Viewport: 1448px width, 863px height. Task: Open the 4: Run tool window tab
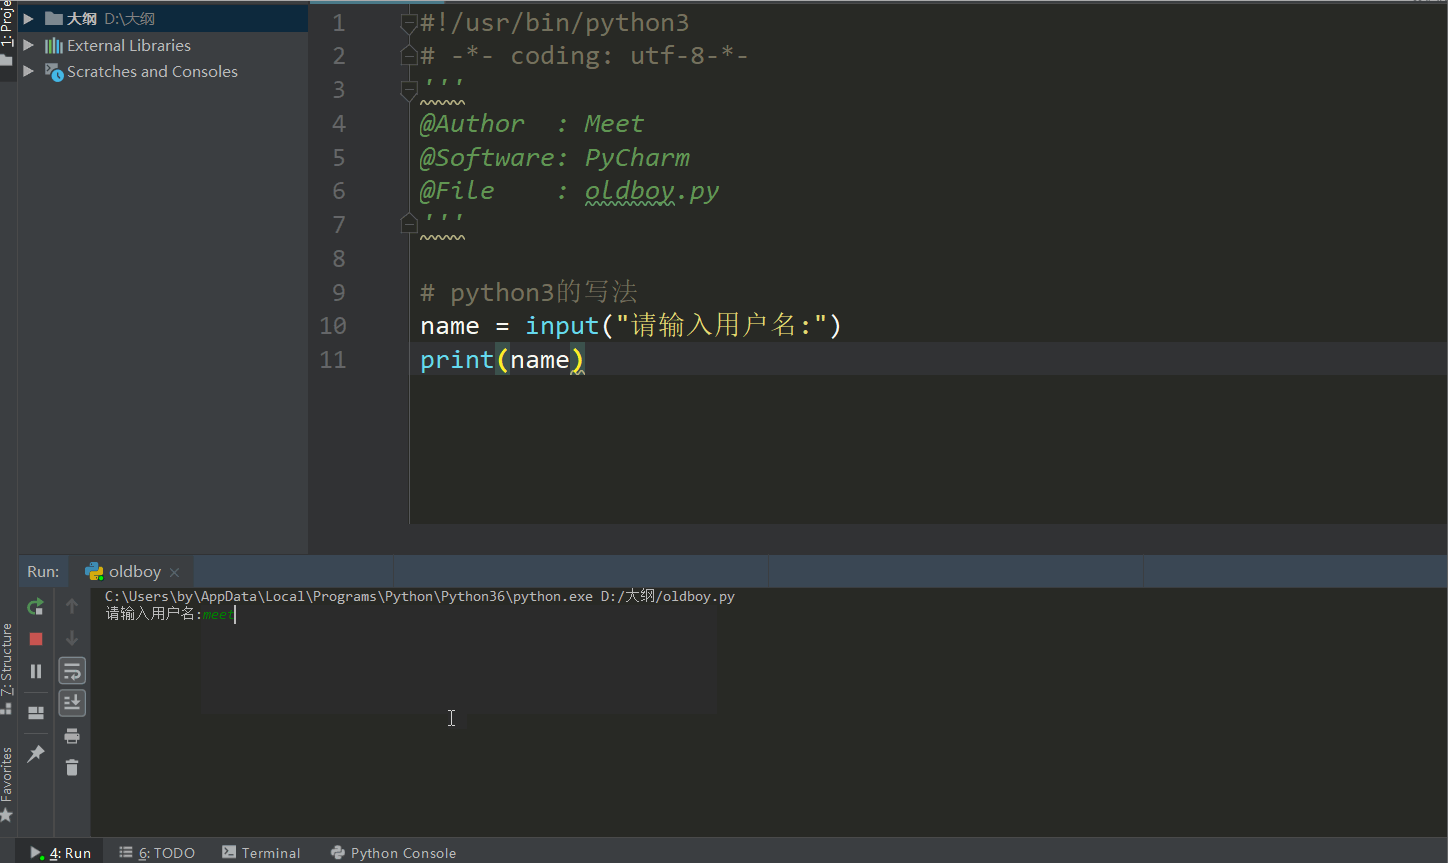click(x=62, y=853)
